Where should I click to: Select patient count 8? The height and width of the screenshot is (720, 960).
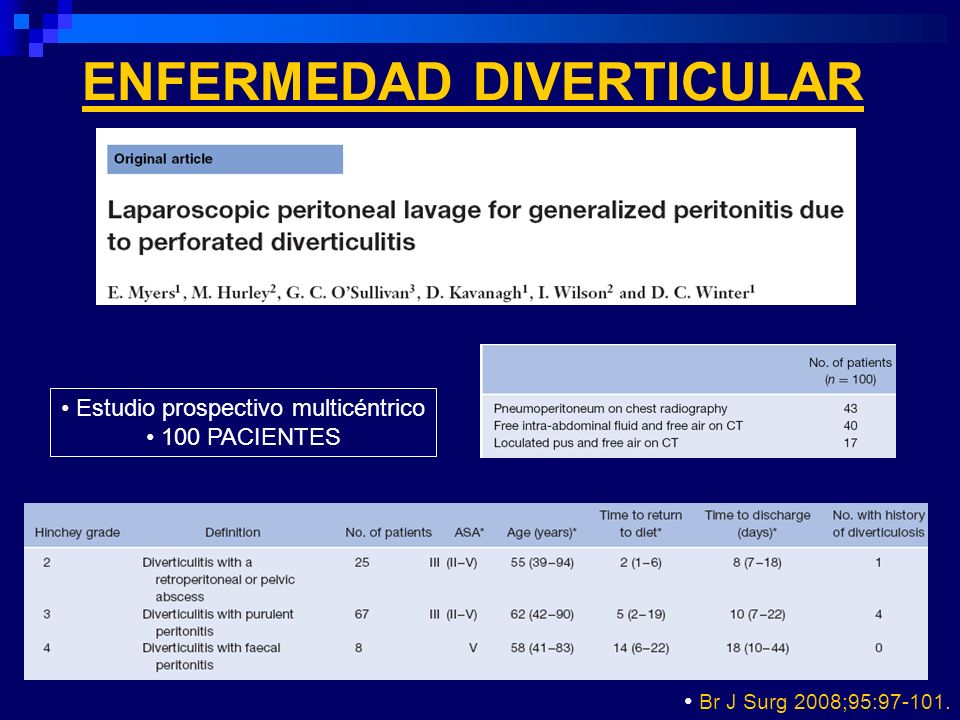click(358, 648)
